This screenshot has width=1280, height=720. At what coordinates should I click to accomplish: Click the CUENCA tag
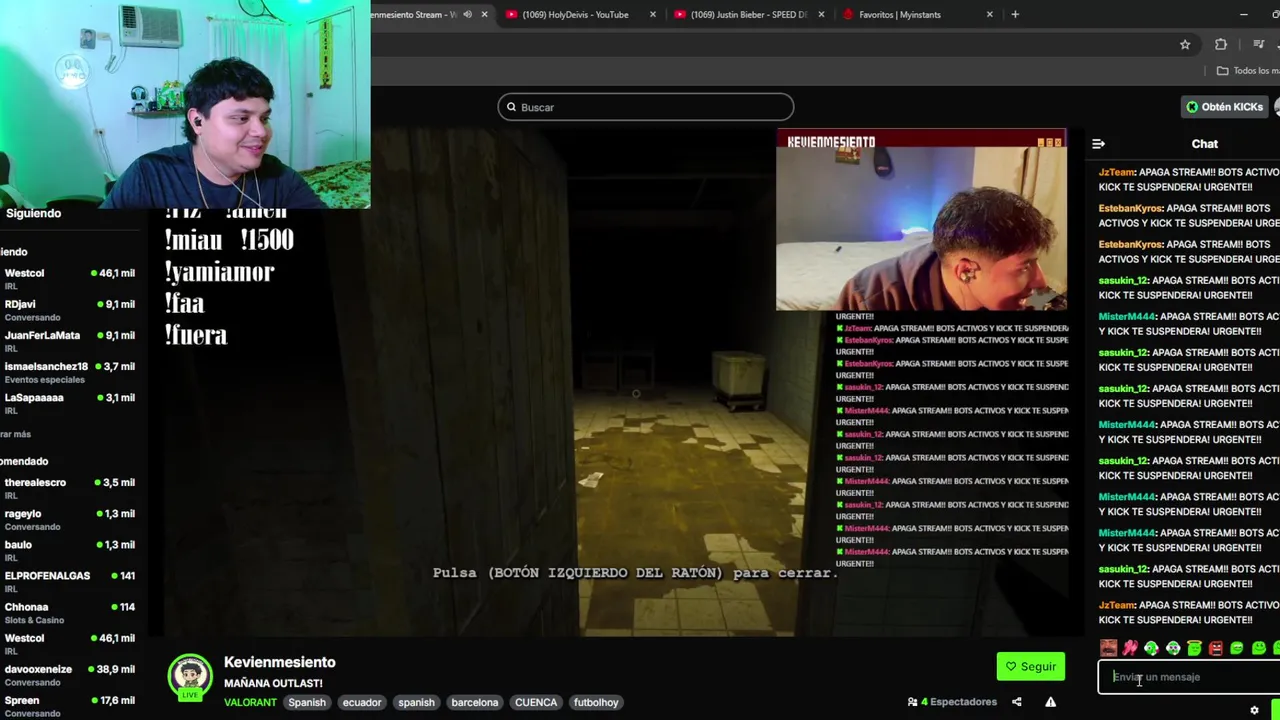pos(536,702)
